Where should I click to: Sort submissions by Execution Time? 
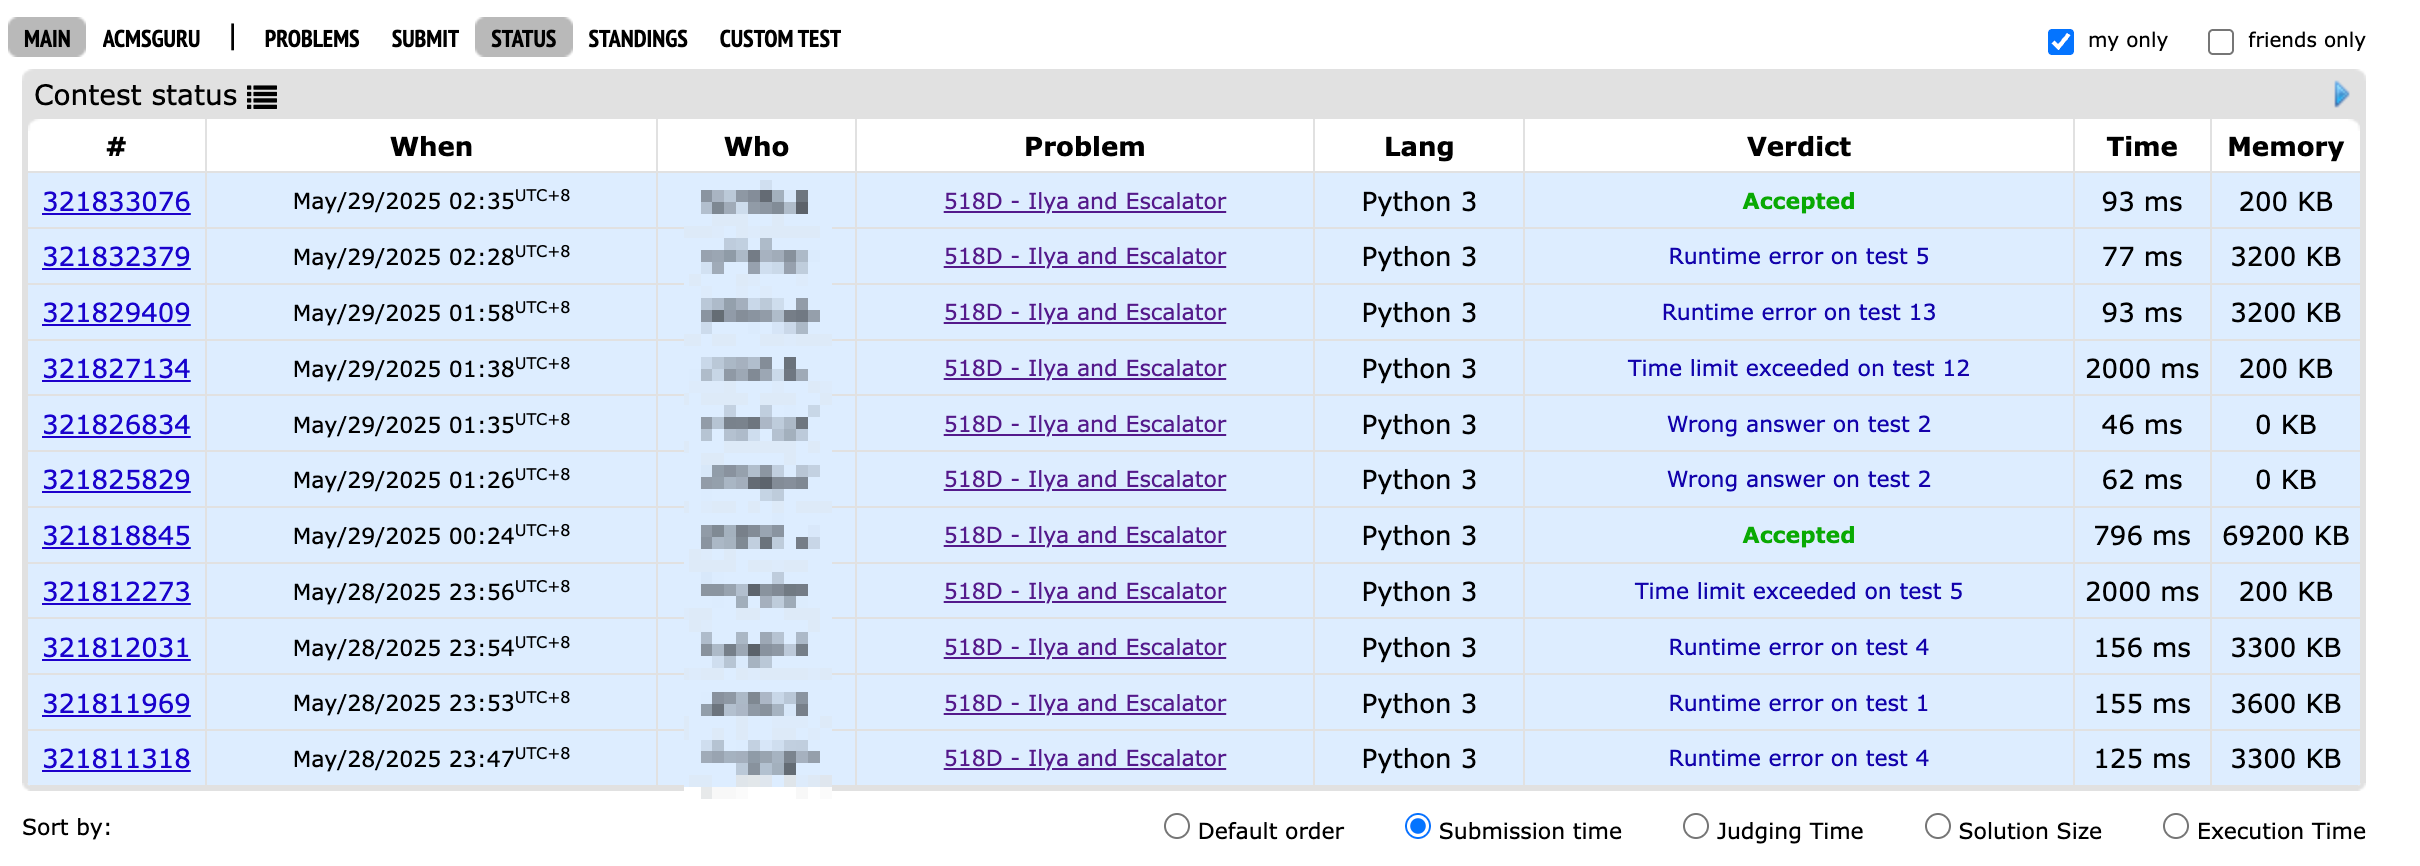(x=2175, y=827)
